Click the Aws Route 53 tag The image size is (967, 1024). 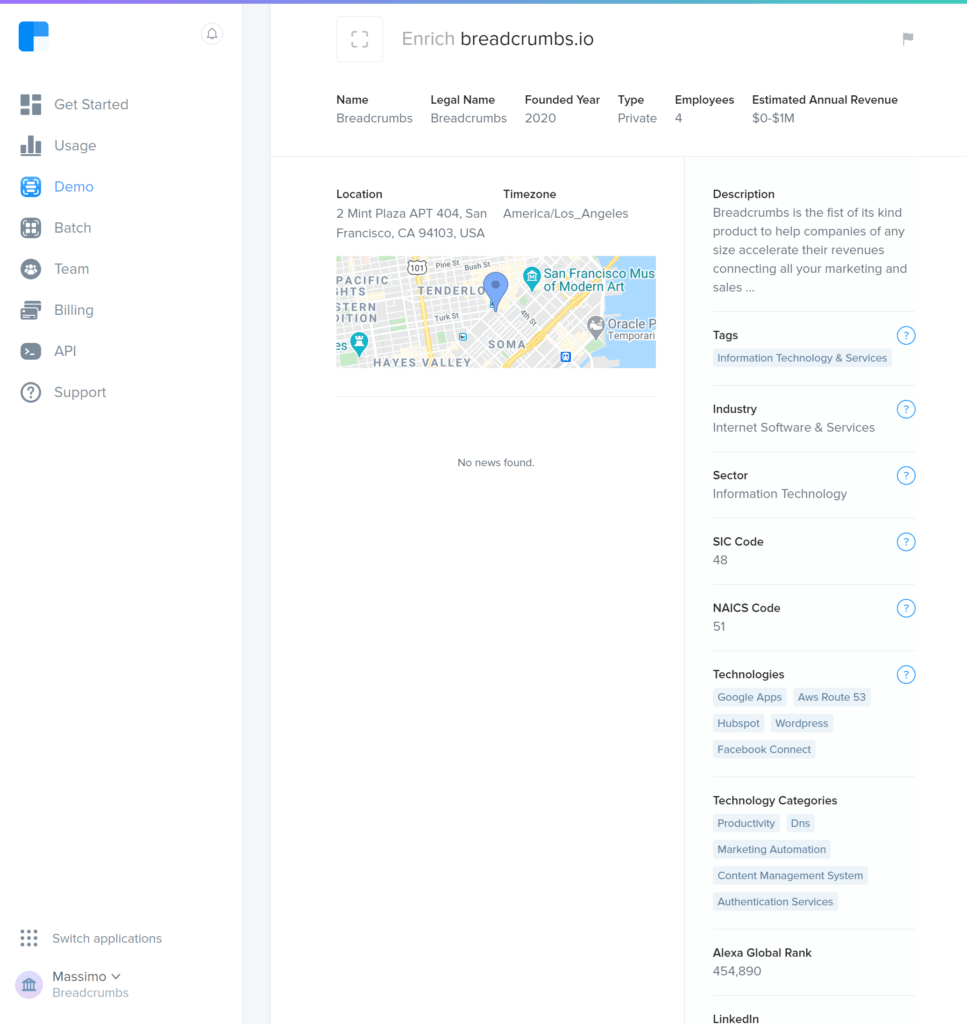tap(831, 697)
